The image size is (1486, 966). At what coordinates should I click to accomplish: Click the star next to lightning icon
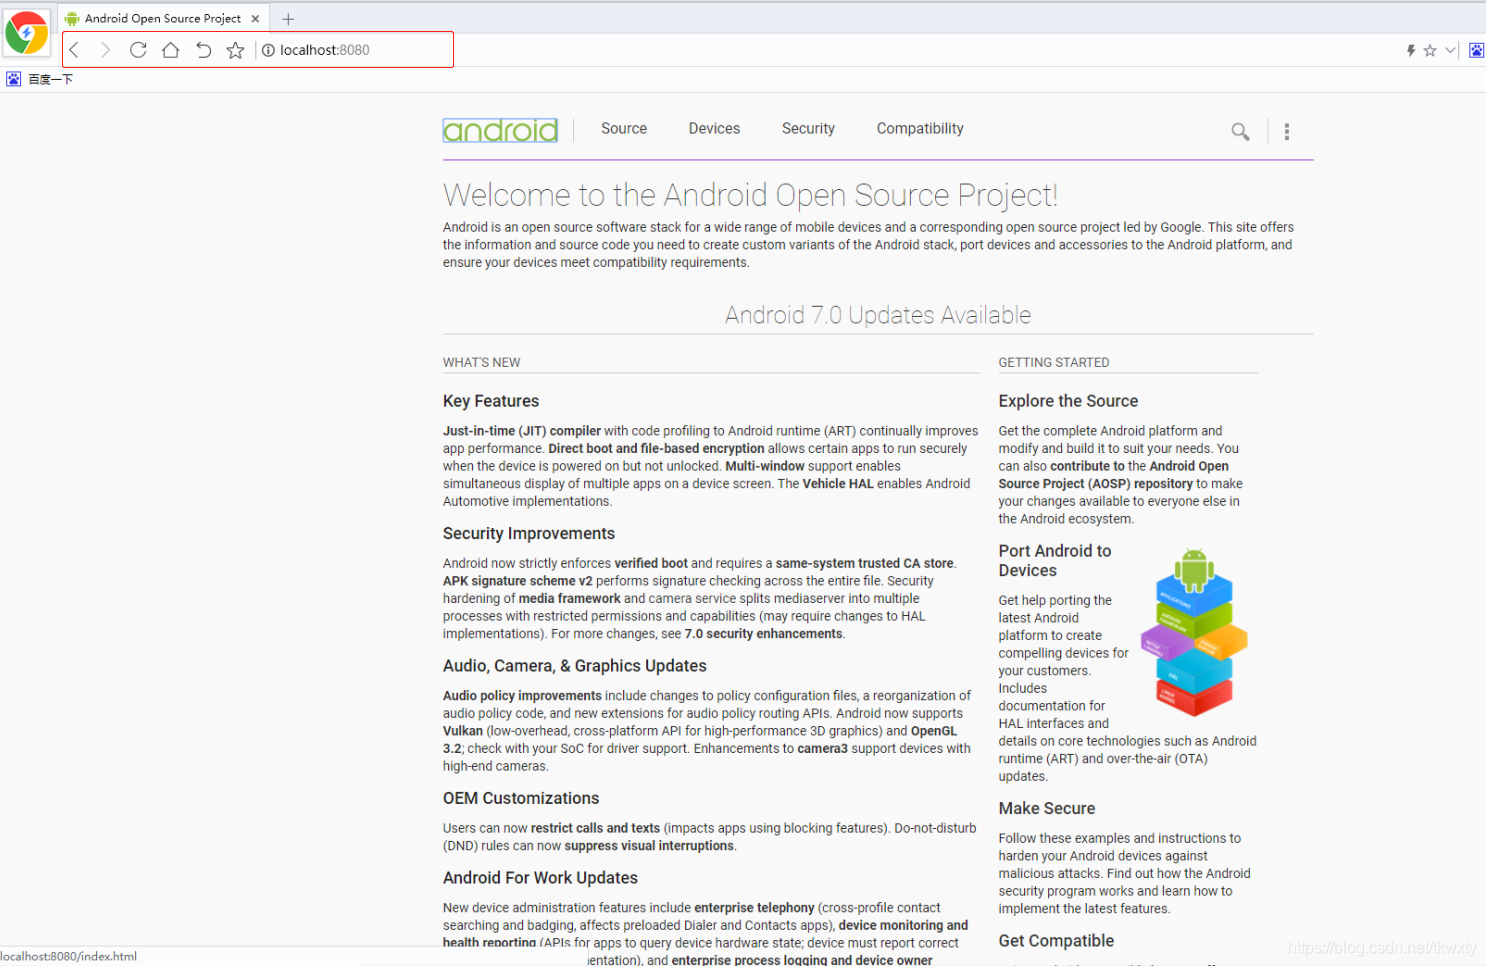1430,50
